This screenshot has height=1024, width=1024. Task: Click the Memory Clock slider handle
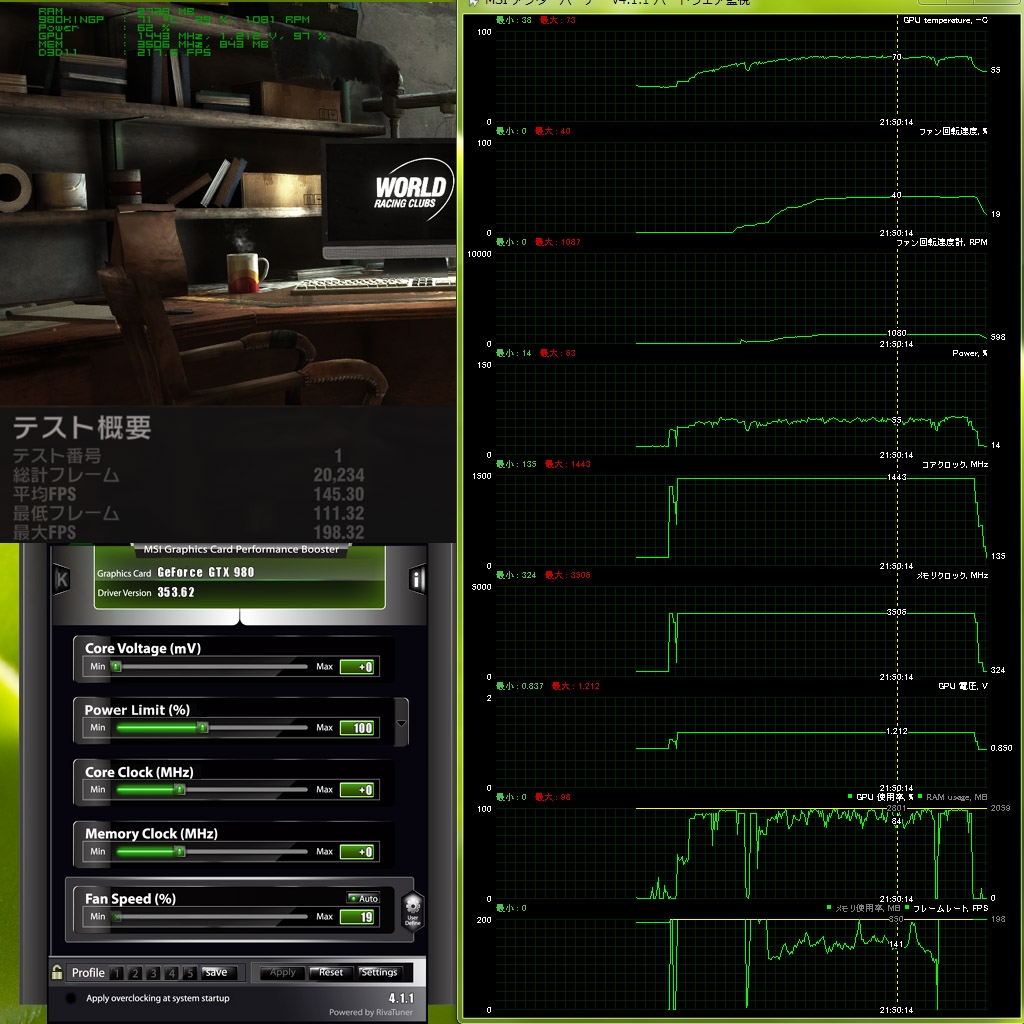(180, 852)
